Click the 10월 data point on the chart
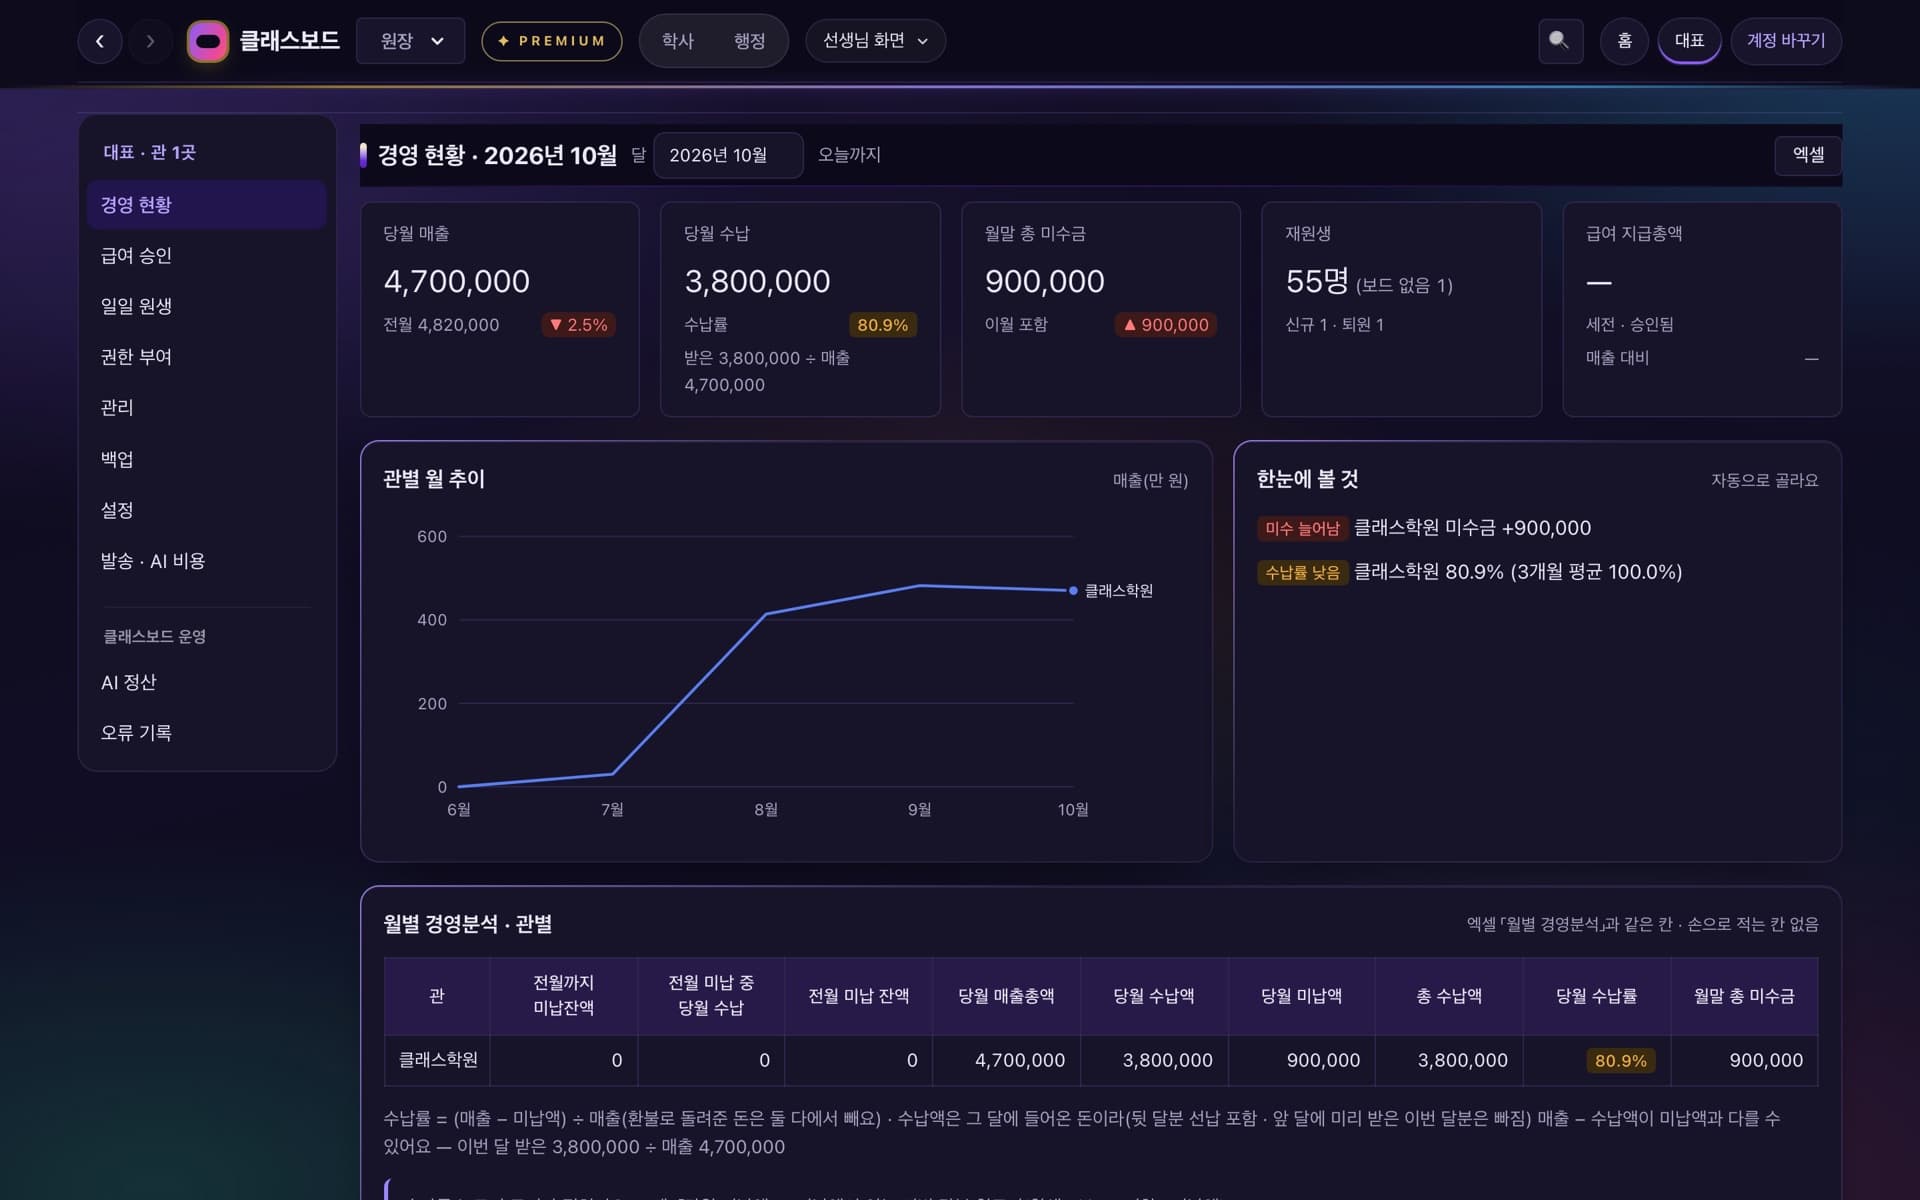 tap(1073, 591)
